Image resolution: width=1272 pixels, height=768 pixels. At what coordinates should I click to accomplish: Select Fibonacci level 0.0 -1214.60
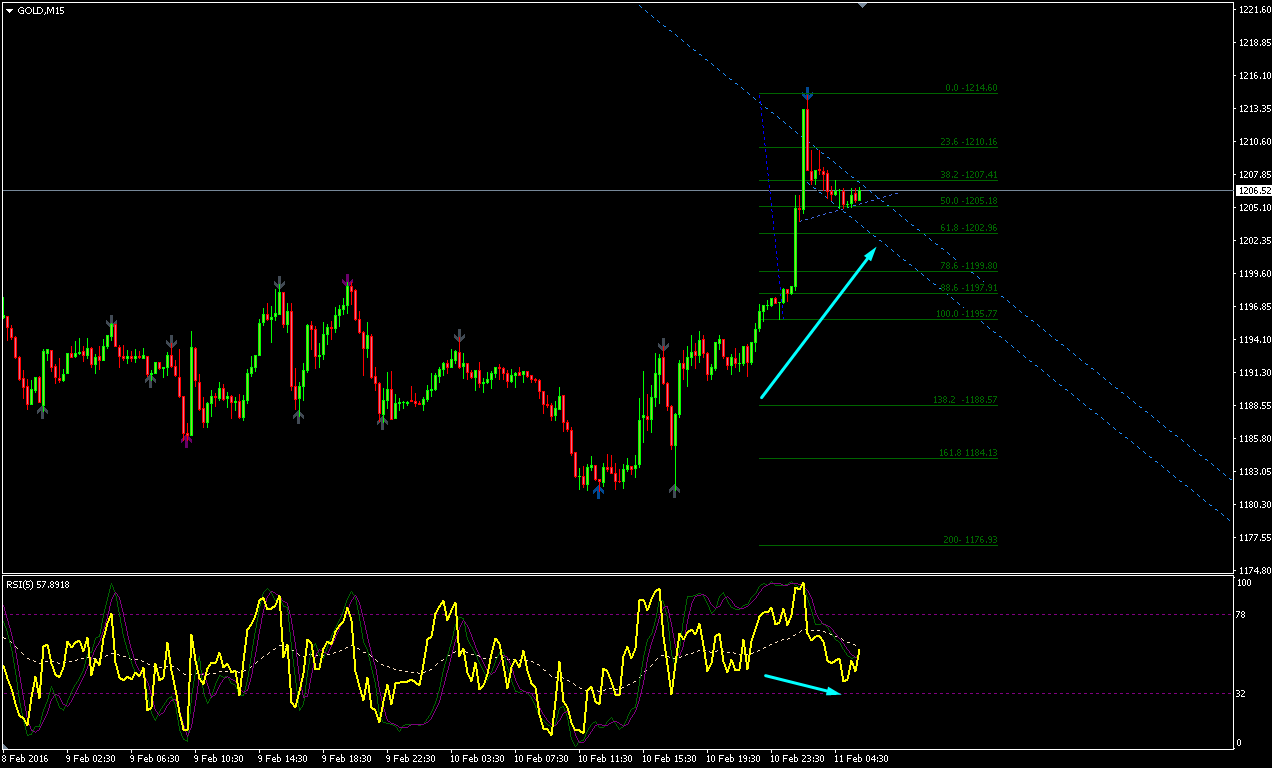[x=971, y=88]
